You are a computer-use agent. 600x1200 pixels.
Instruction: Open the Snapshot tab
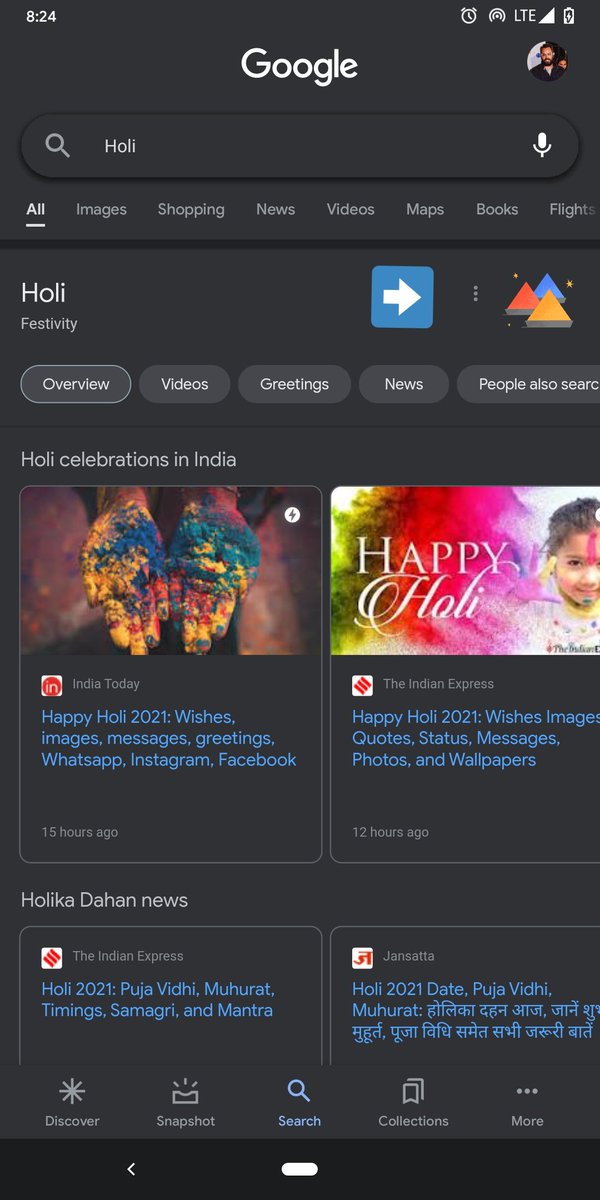[186, 1104]
